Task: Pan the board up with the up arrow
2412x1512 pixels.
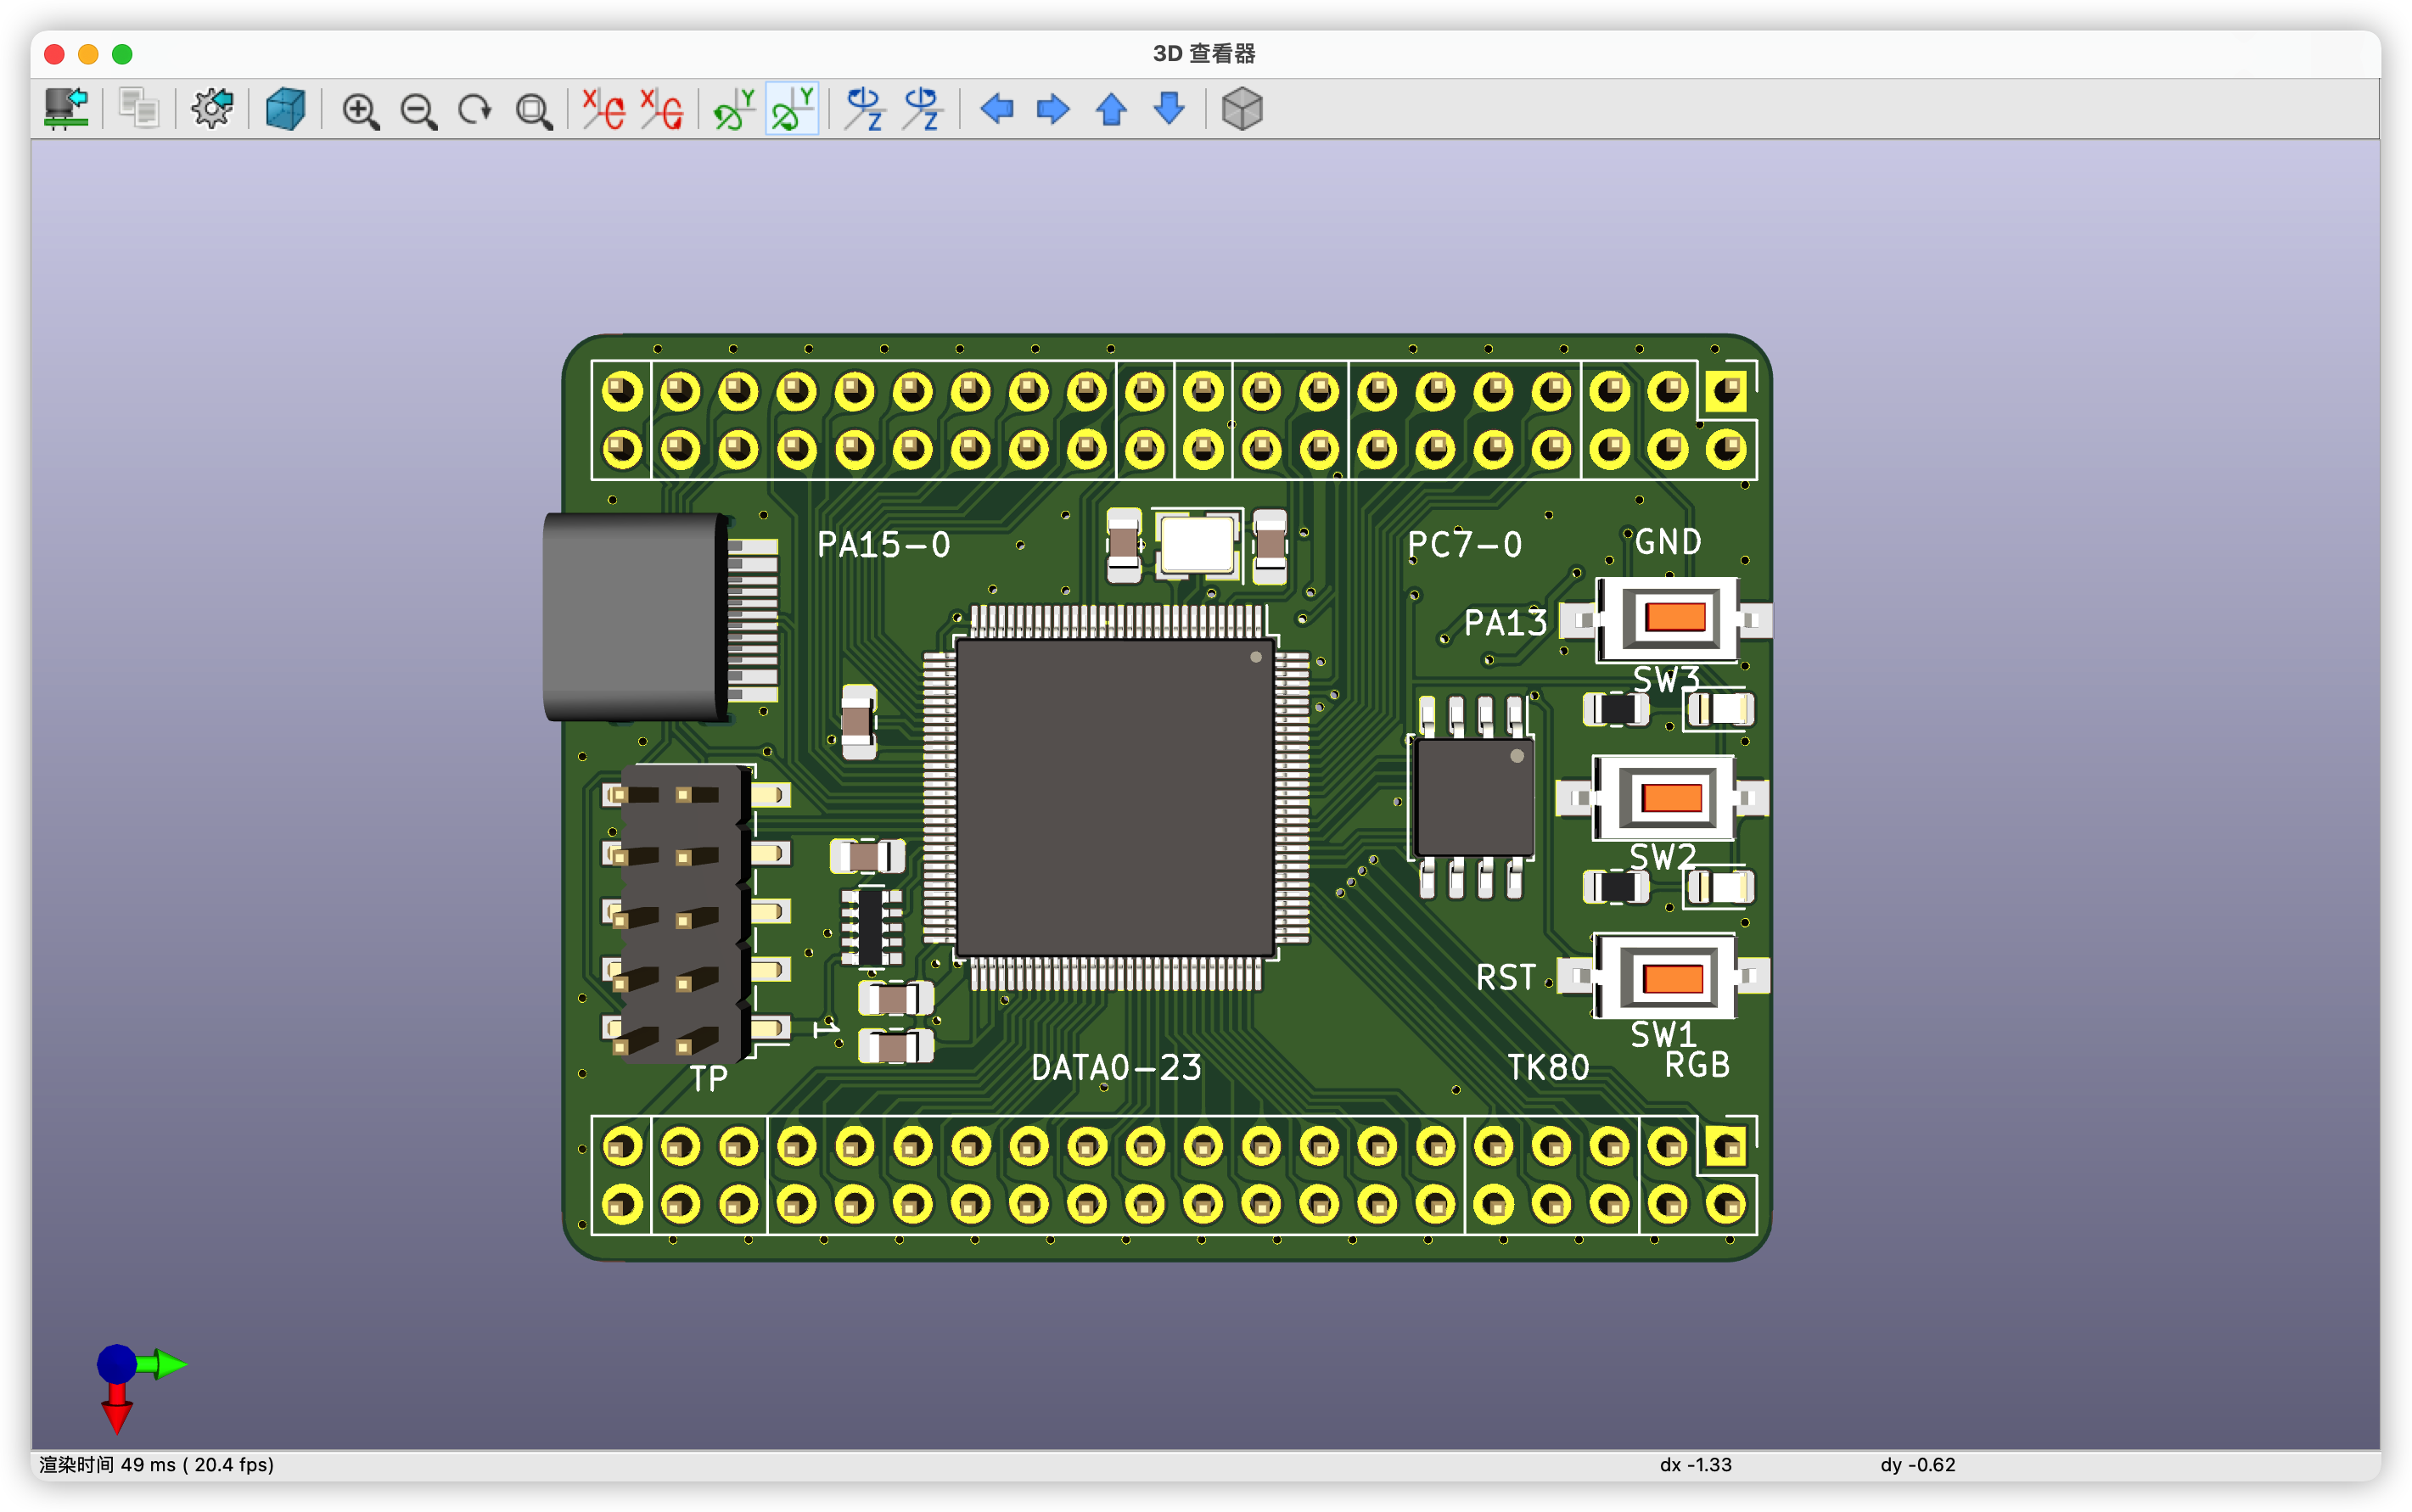Action: point(1111,108)
